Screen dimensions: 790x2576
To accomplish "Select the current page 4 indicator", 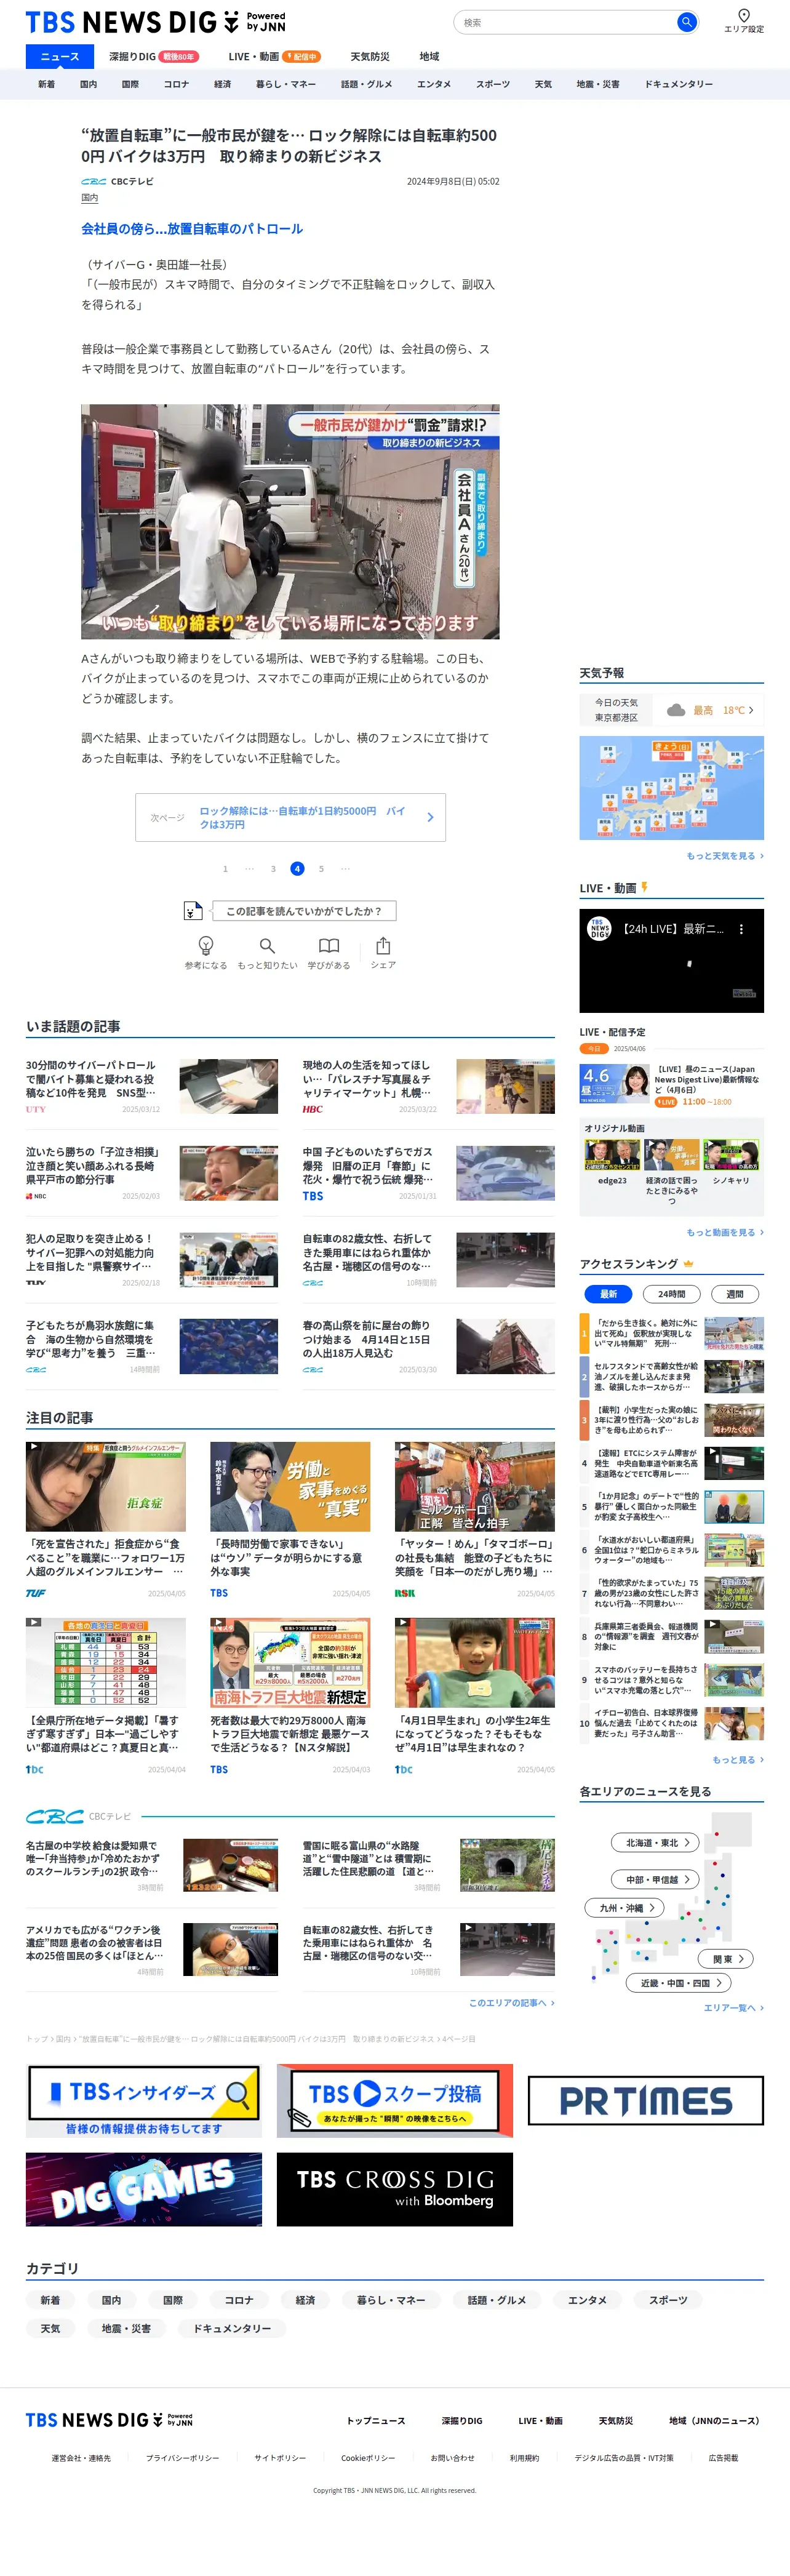I will [x=297, y=869].
